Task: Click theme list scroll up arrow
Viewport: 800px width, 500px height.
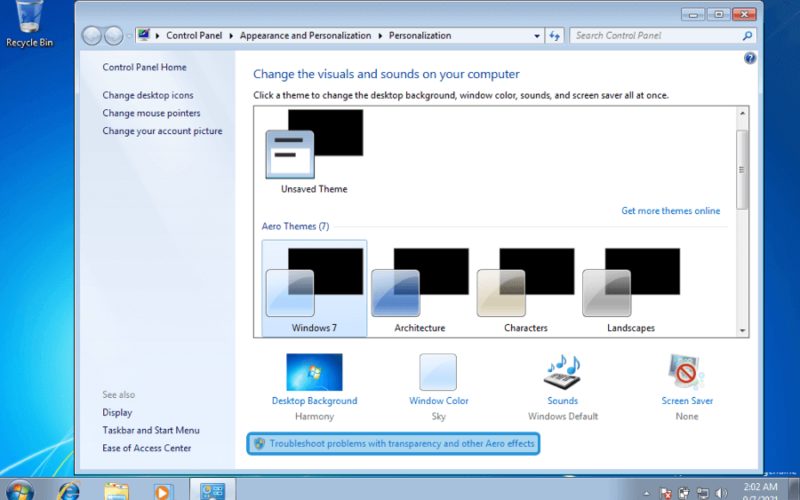Action: (742, 113)
